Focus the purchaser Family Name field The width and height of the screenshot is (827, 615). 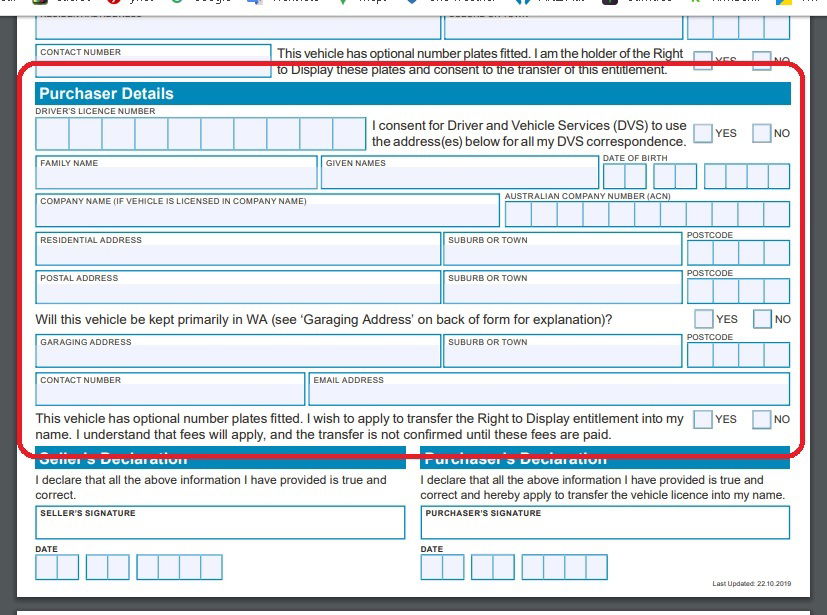coord(176,172)
